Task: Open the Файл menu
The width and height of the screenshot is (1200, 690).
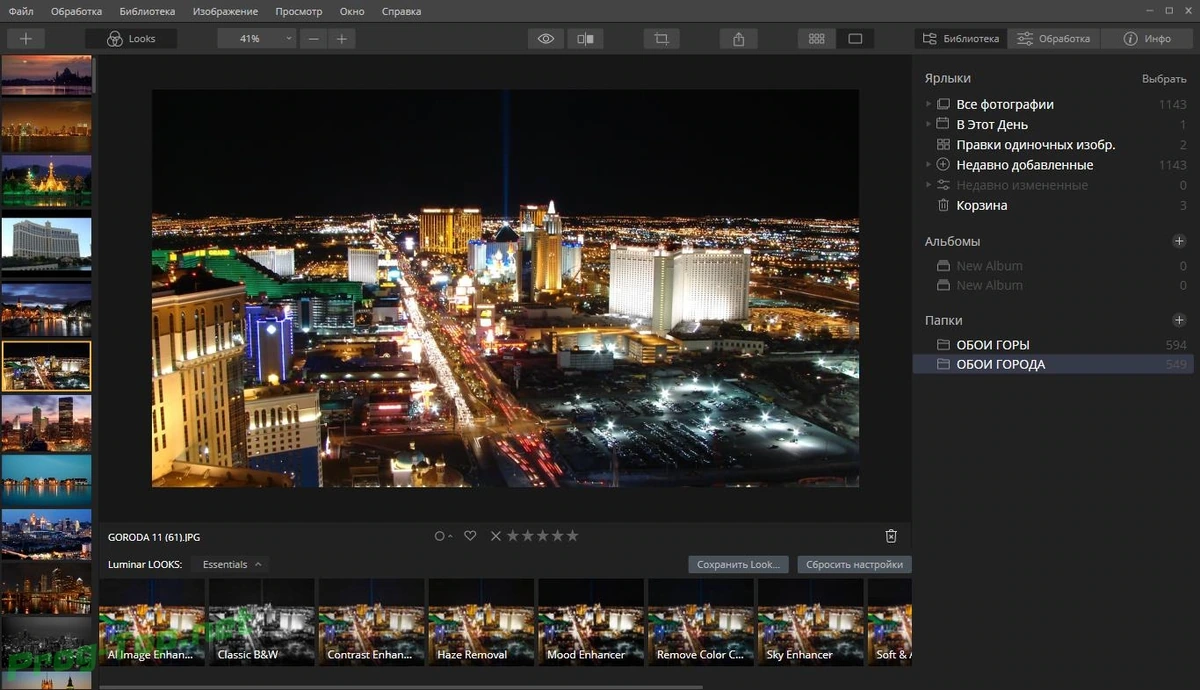Action: pyautogui.click(x=21, y=11)
